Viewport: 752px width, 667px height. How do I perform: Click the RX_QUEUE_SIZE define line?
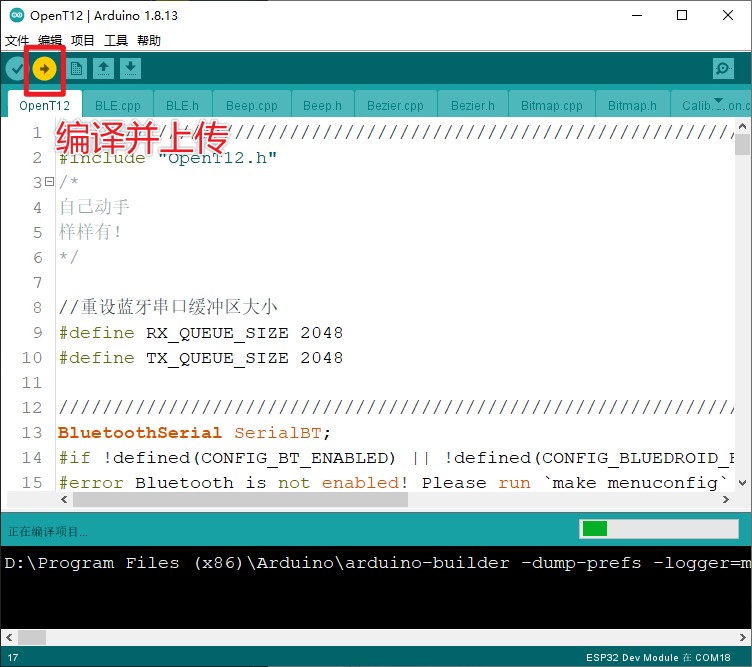point(200,333)
